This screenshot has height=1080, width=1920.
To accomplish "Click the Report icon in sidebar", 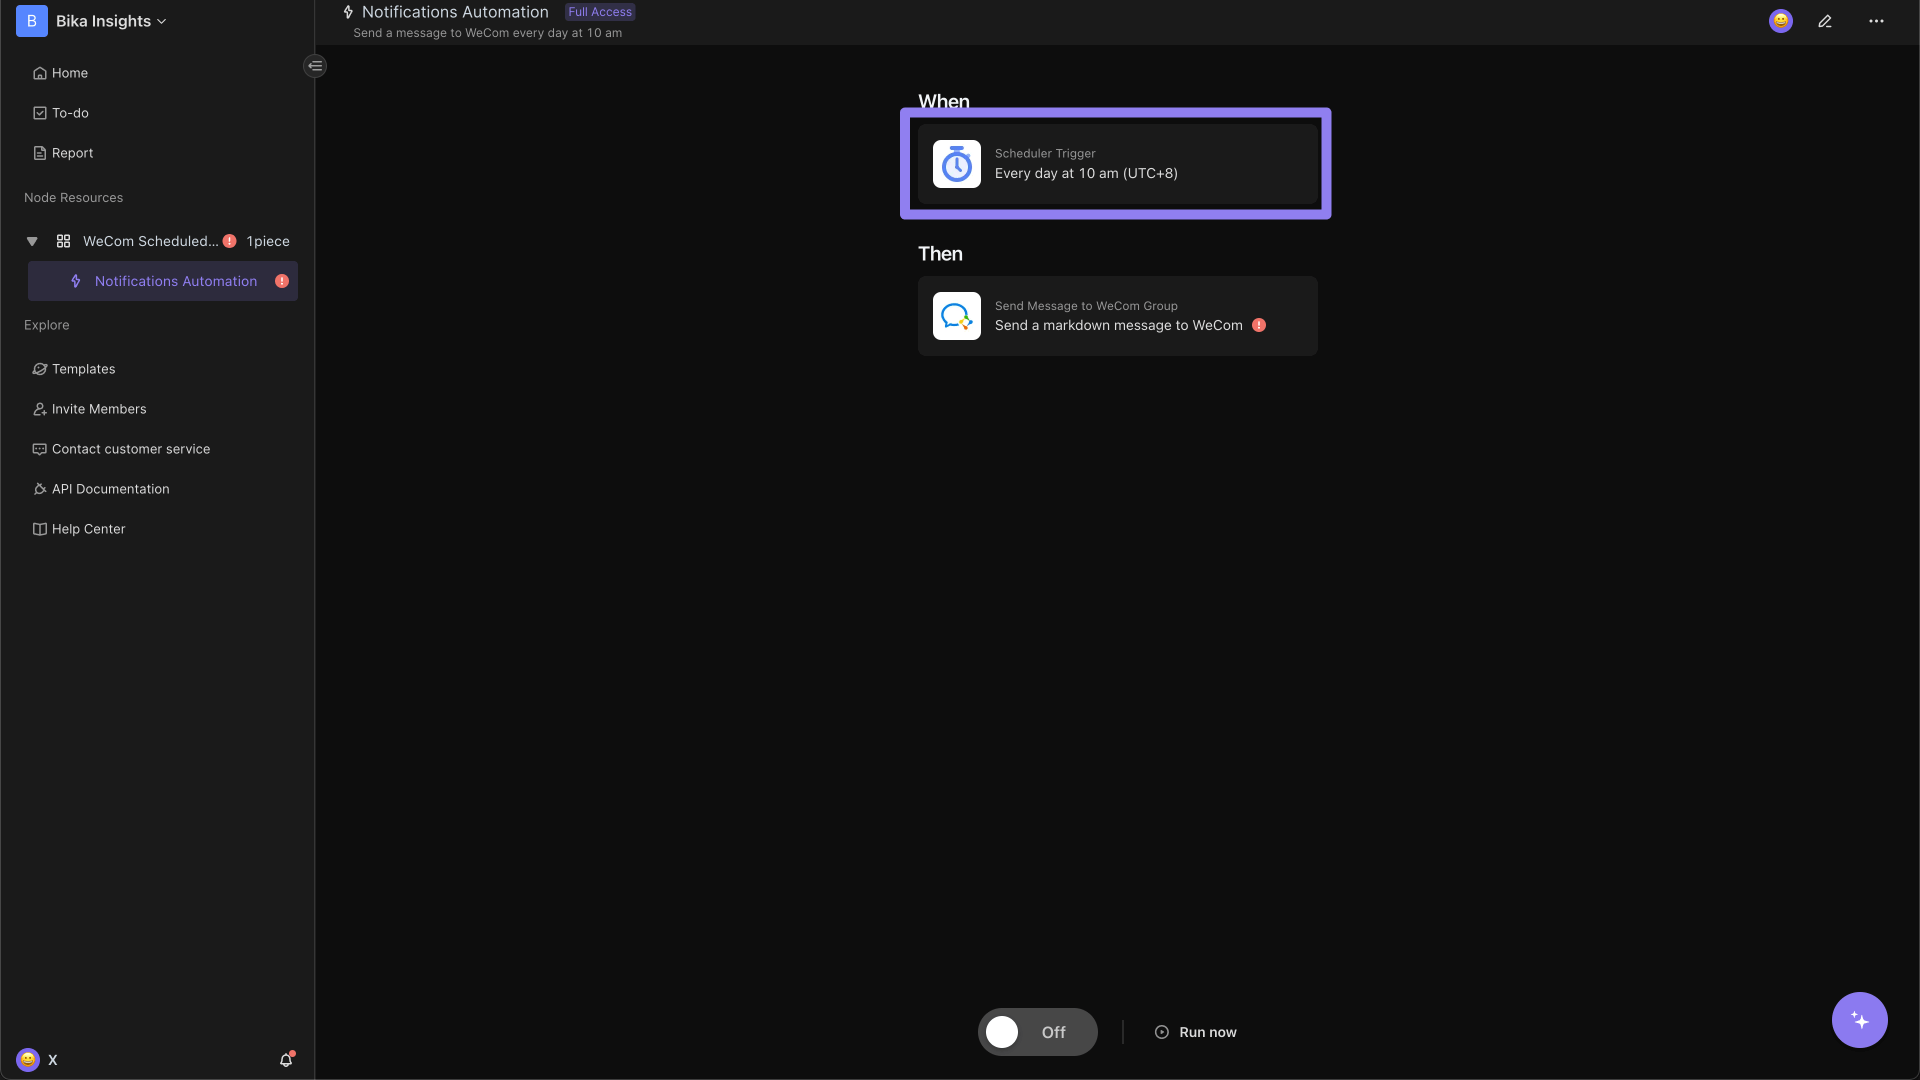I will click(40, 153).
